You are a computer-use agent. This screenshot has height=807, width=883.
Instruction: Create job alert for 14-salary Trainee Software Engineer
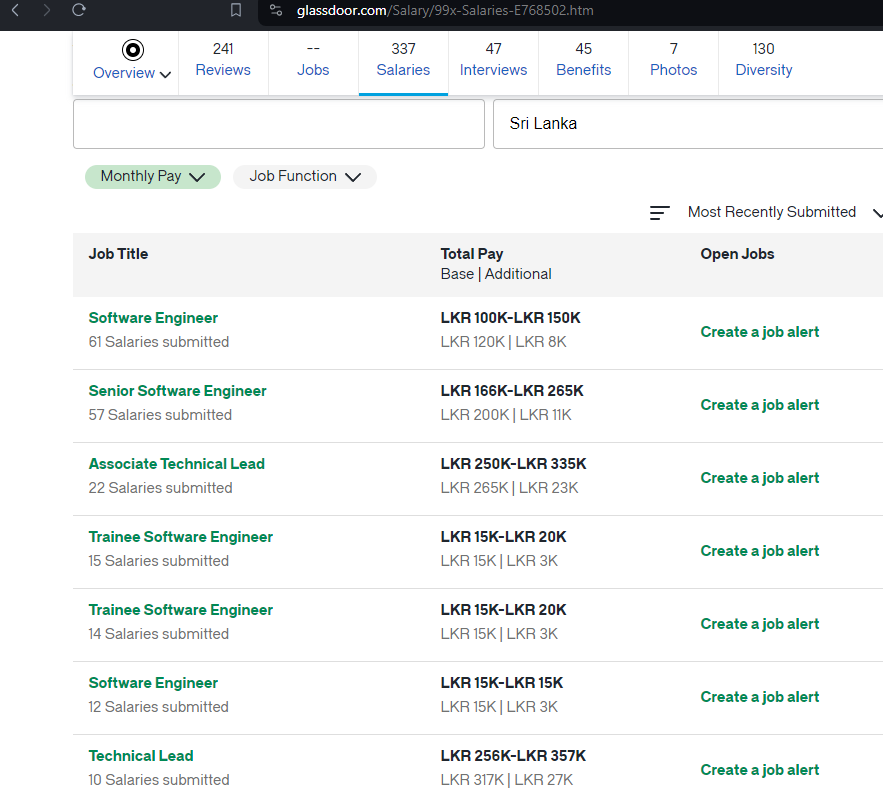(x=760, y=624)
